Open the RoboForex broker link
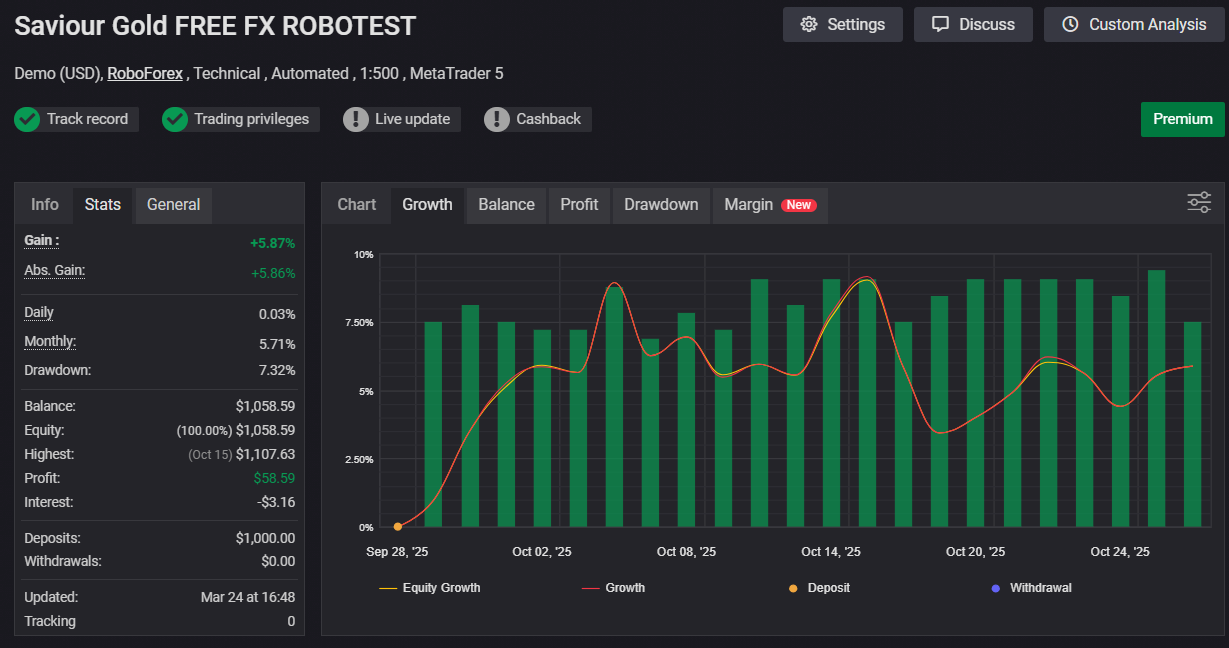The height and width of the screenshot is (648, 1229). pos(145,73)
